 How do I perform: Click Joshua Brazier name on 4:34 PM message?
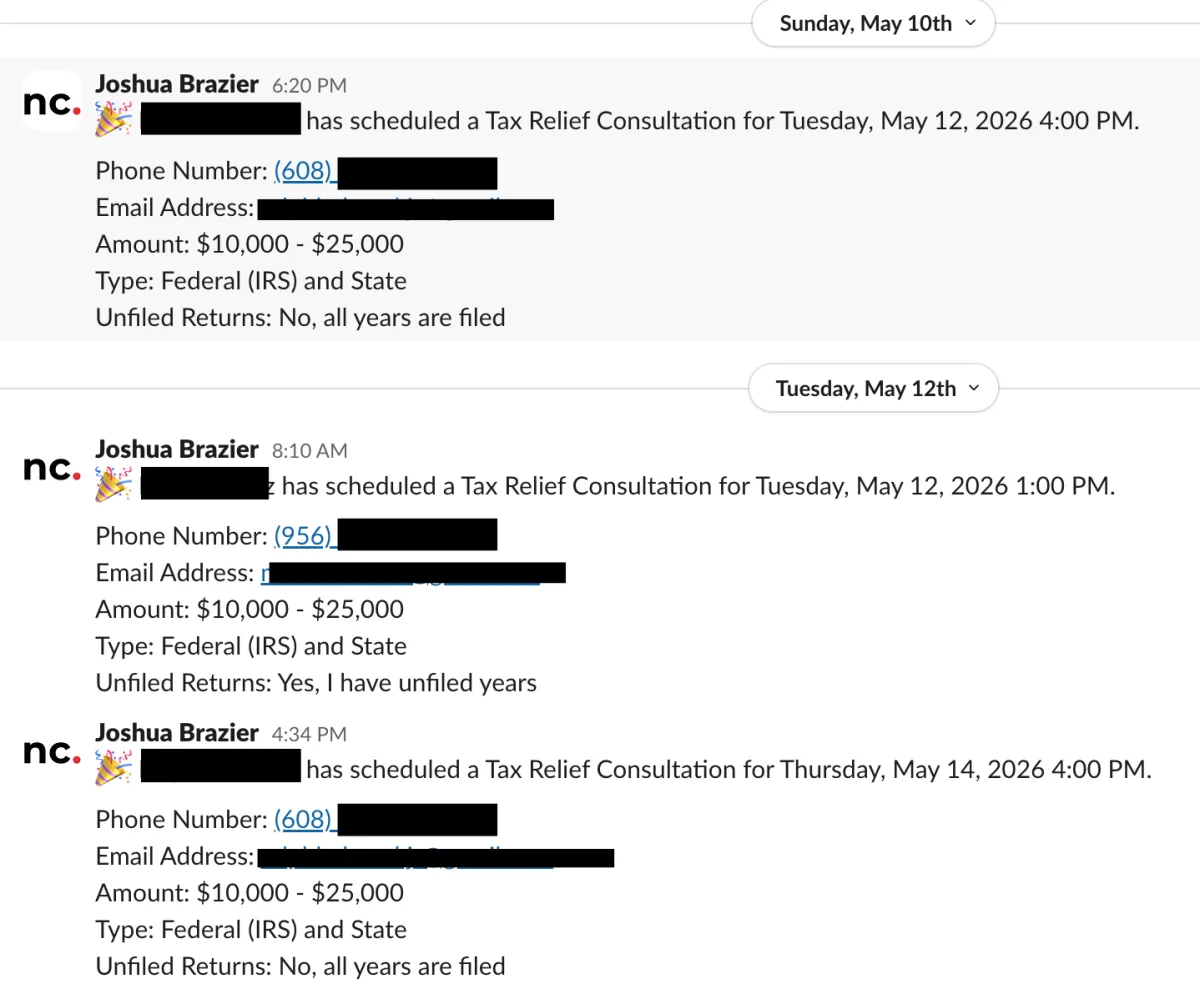[x=177, y=733]
